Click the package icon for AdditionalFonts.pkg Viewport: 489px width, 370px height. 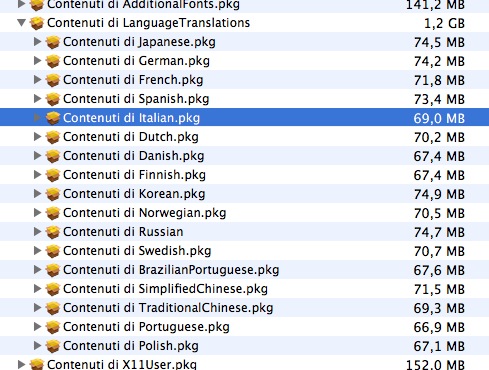click(37, 5)
